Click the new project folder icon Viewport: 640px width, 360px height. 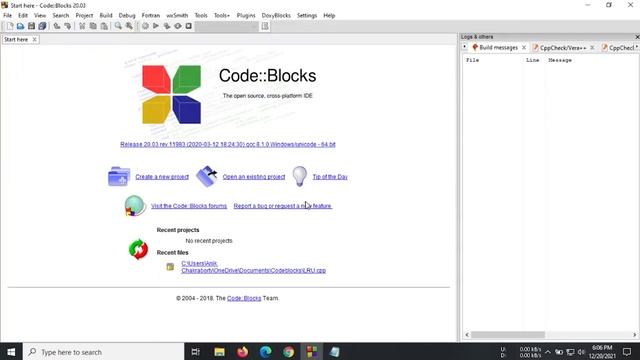click(119, 176)
